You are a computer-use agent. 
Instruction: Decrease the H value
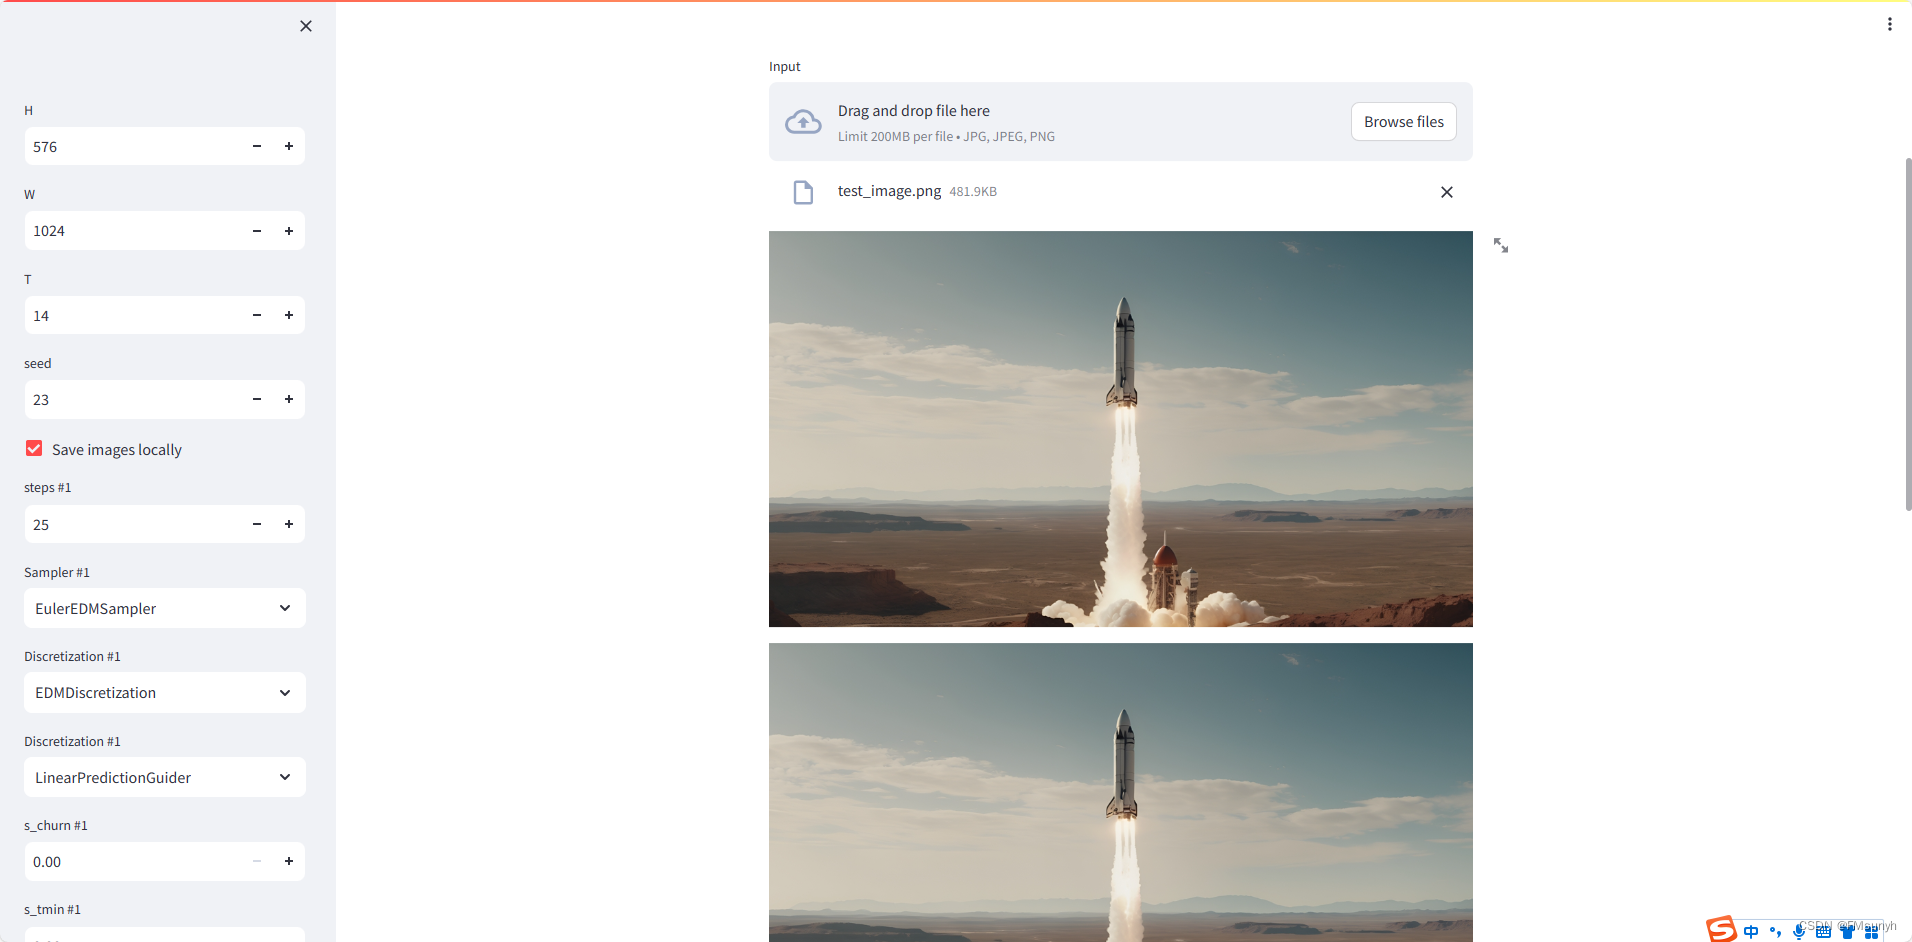pos(257,146)
